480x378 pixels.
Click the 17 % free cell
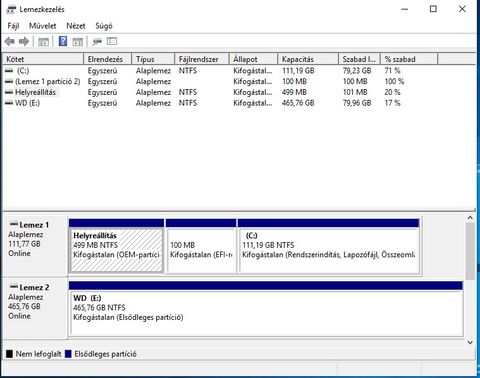click(x=392, y=103)
